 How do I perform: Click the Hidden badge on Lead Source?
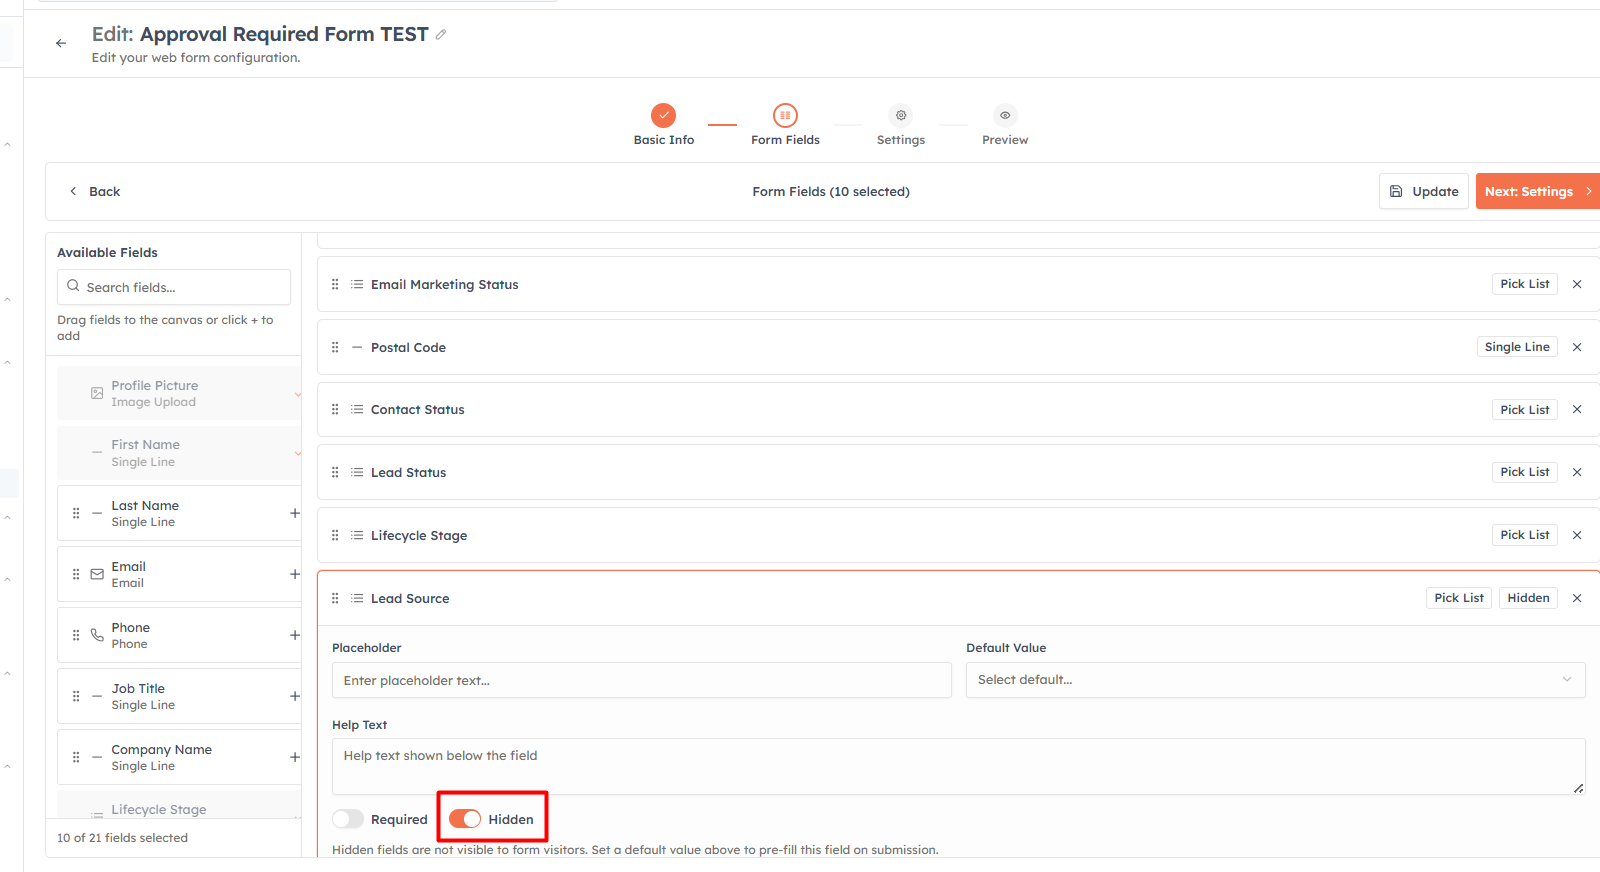(x=1528, y=598)
